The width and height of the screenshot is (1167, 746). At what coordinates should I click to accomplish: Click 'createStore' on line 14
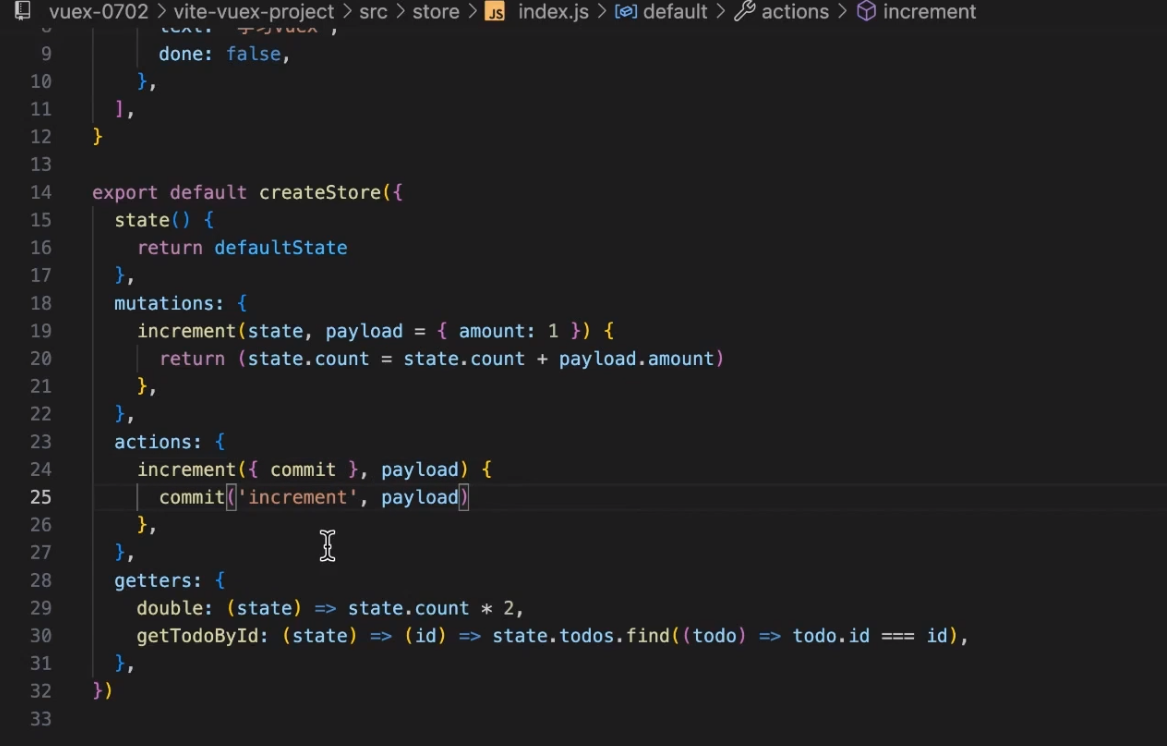tap(320, 192)
